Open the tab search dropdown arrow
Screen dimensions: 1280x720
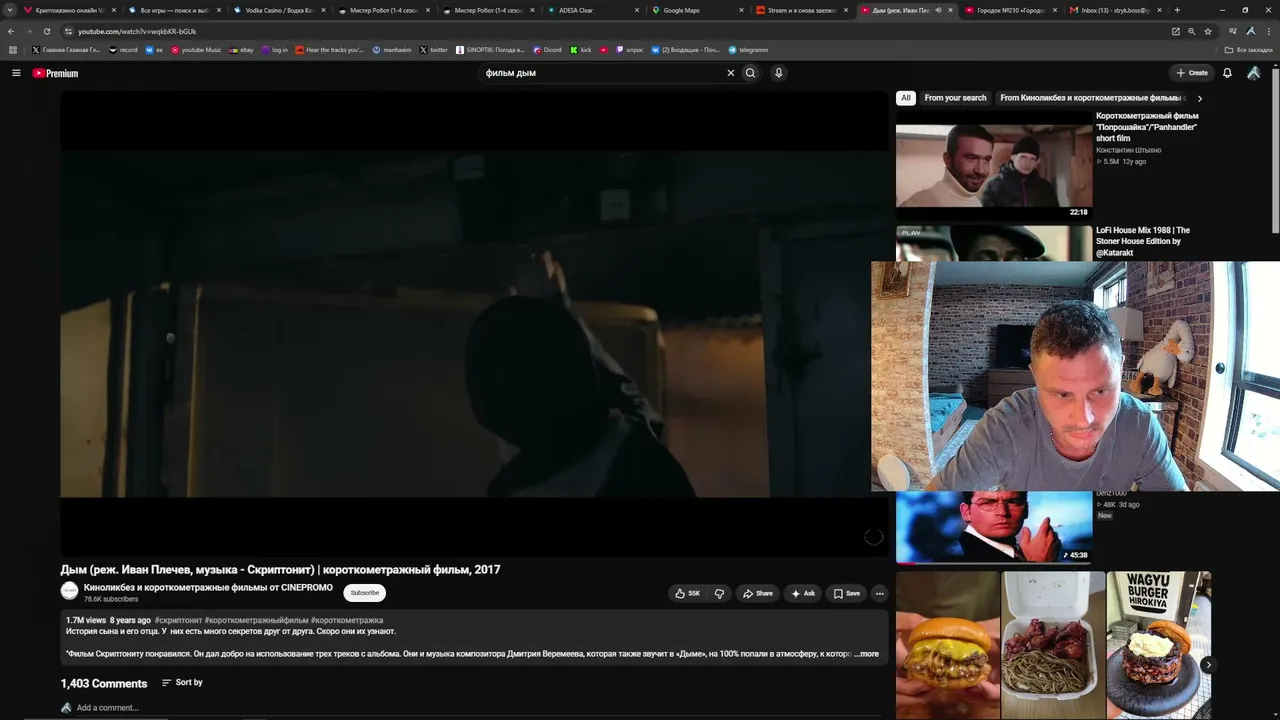(11, 10)
